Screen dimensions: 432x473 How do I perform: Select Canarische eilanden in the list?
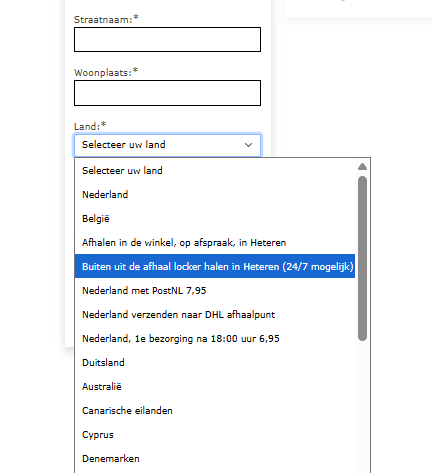point(215,410)
